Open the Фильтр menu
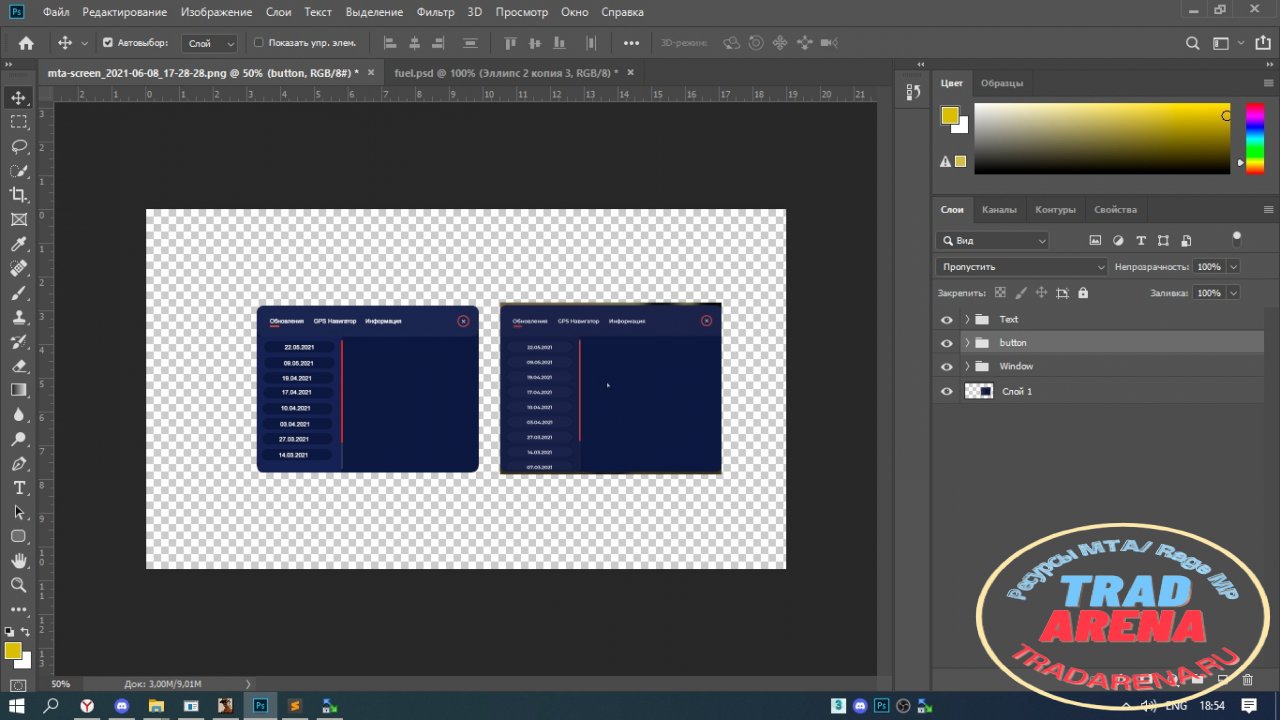 point(435,12)
